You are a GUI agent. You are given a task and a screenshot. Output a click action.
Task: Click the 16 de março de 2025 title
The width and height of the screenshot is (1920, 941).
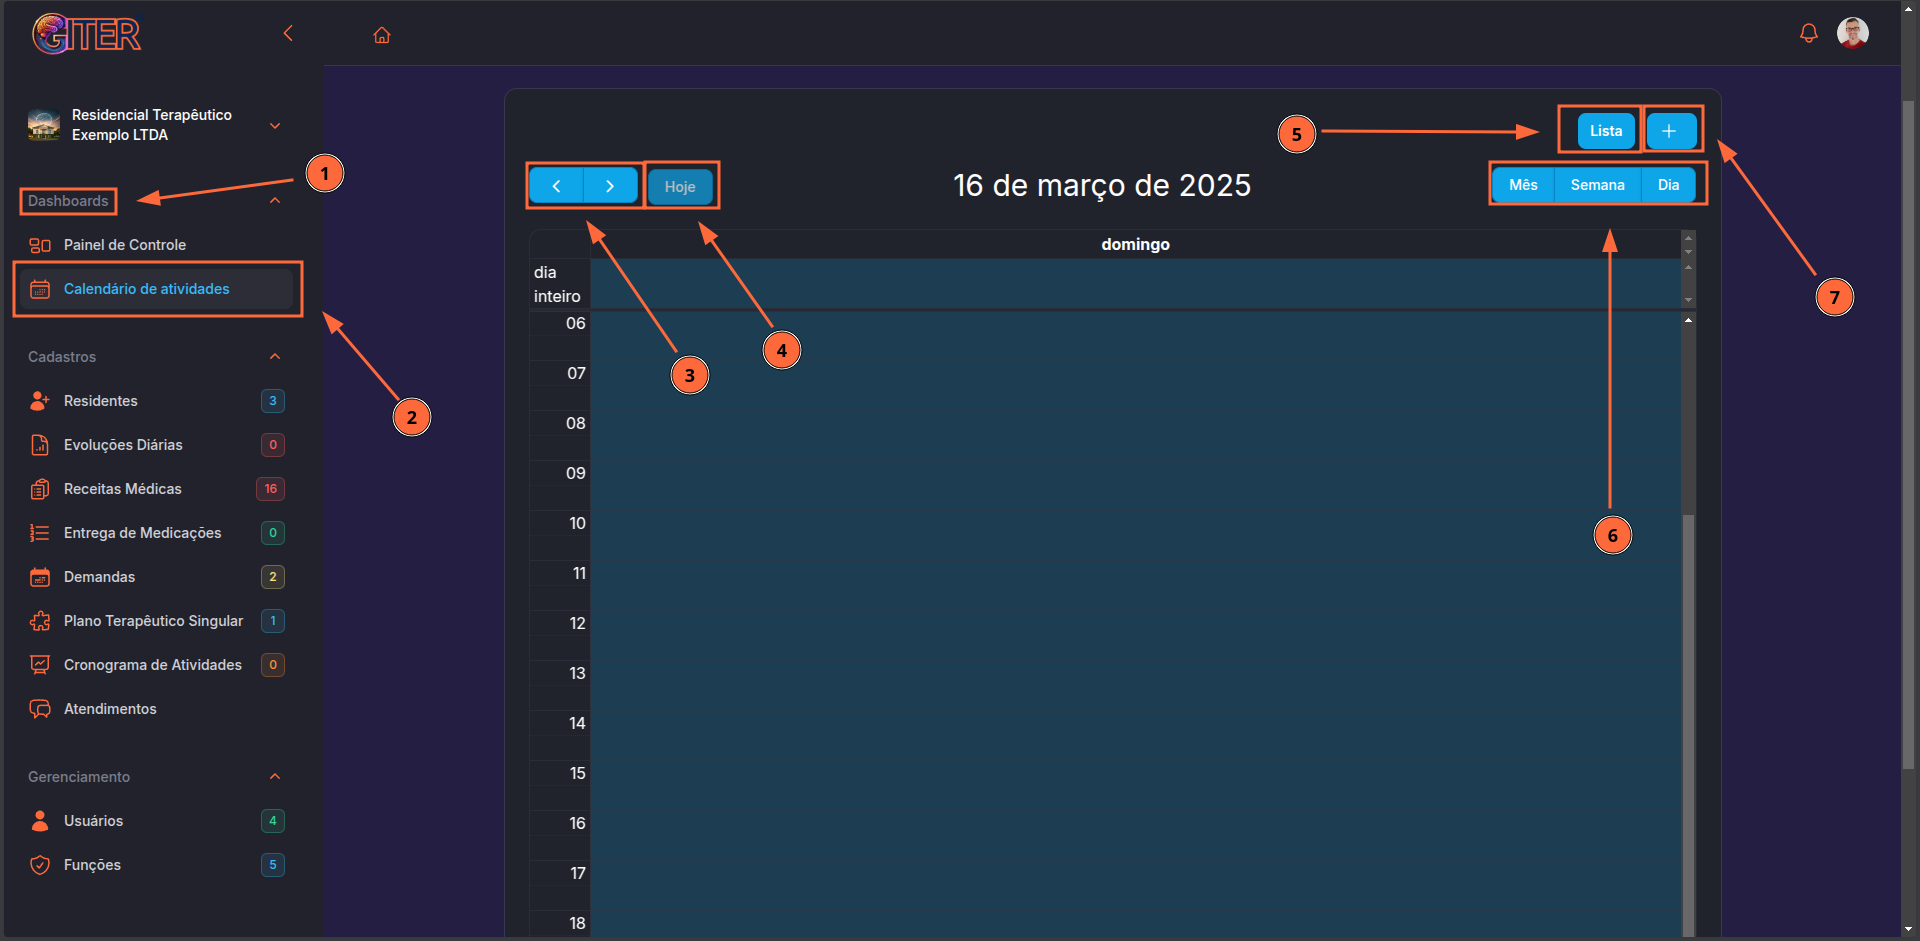tap(1102, 185)
